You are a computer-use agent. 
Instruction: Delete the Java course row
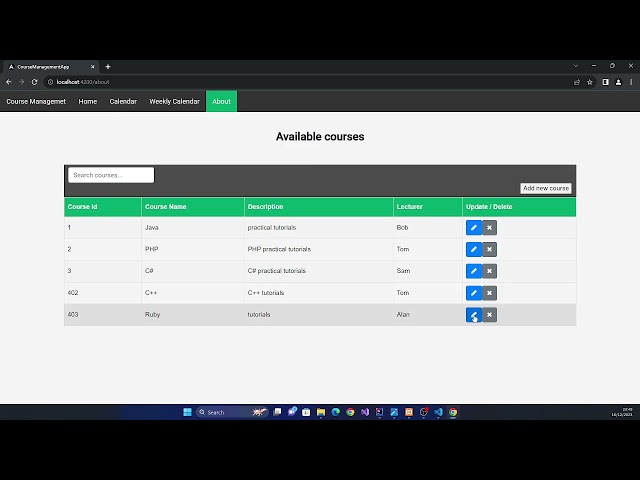point(489,228)
